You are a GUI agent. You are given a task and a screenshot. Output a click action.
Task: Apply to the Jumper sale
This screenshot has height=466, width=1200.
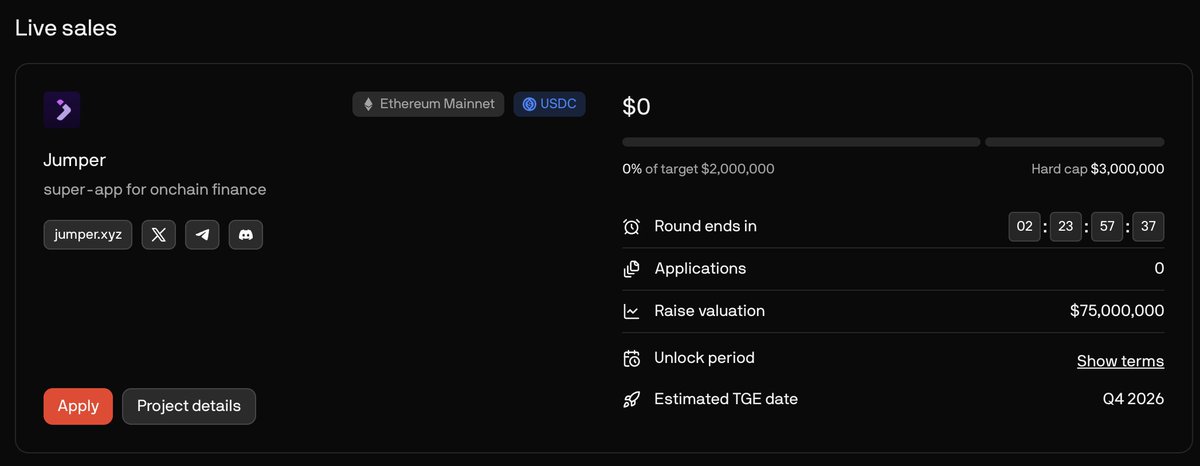(x=78, y=406)
